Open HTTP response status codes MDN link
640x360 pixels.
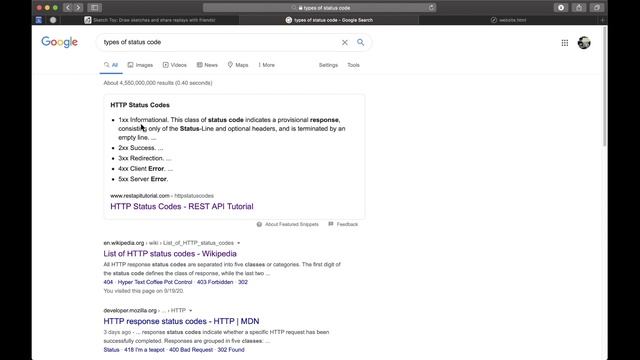tap(181, 321)
